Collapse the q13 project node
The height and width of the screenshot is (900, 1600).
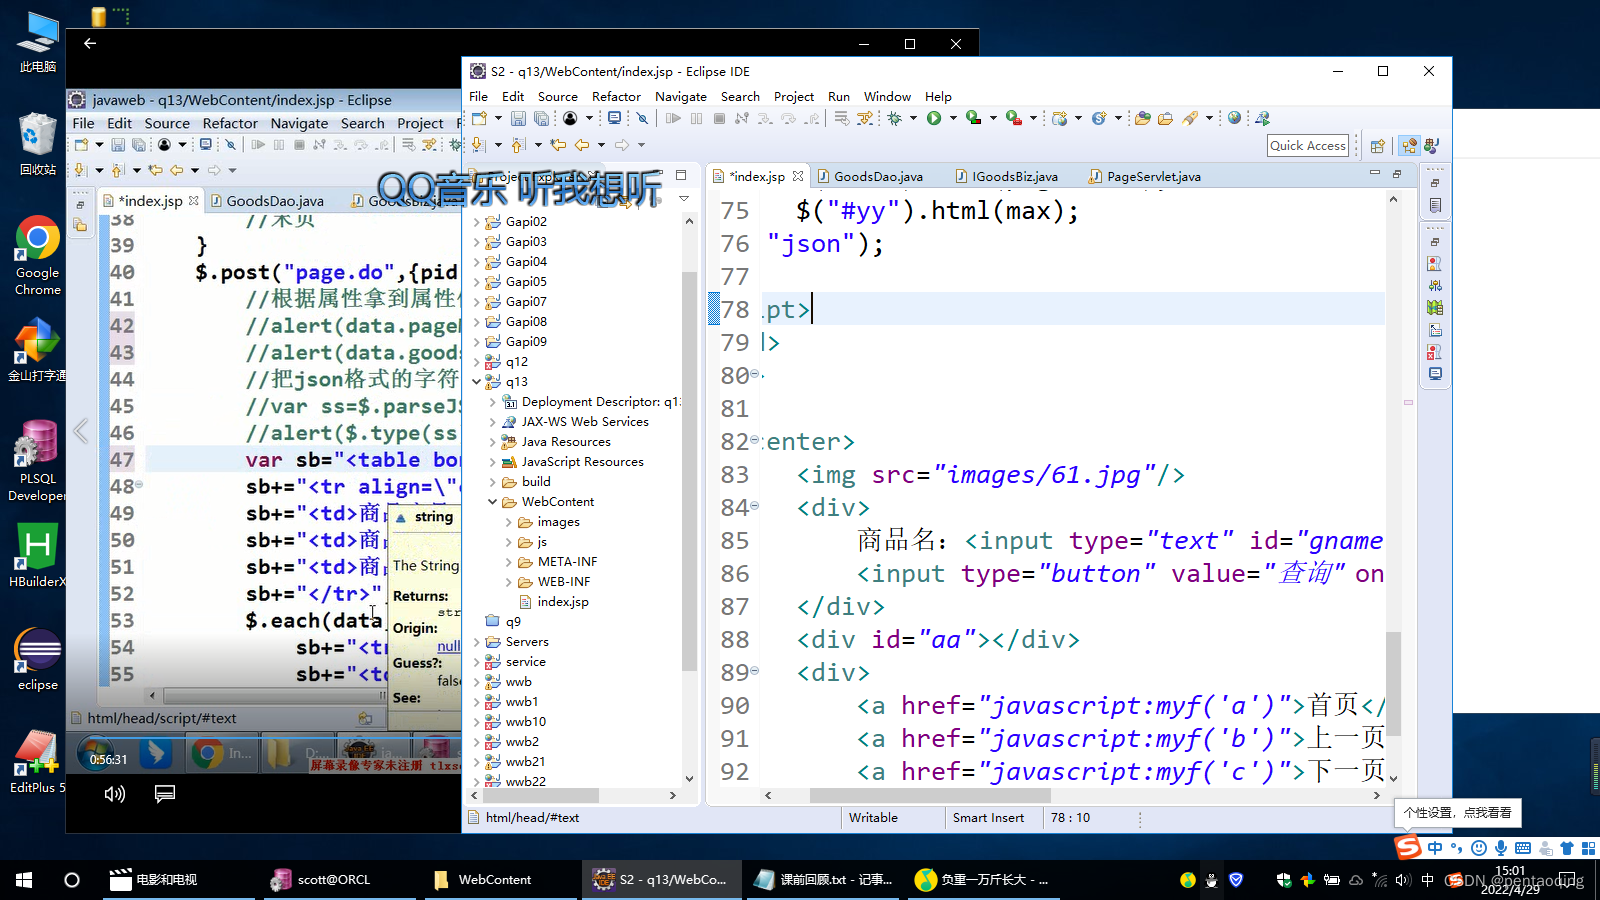click(x=476, y=382)
